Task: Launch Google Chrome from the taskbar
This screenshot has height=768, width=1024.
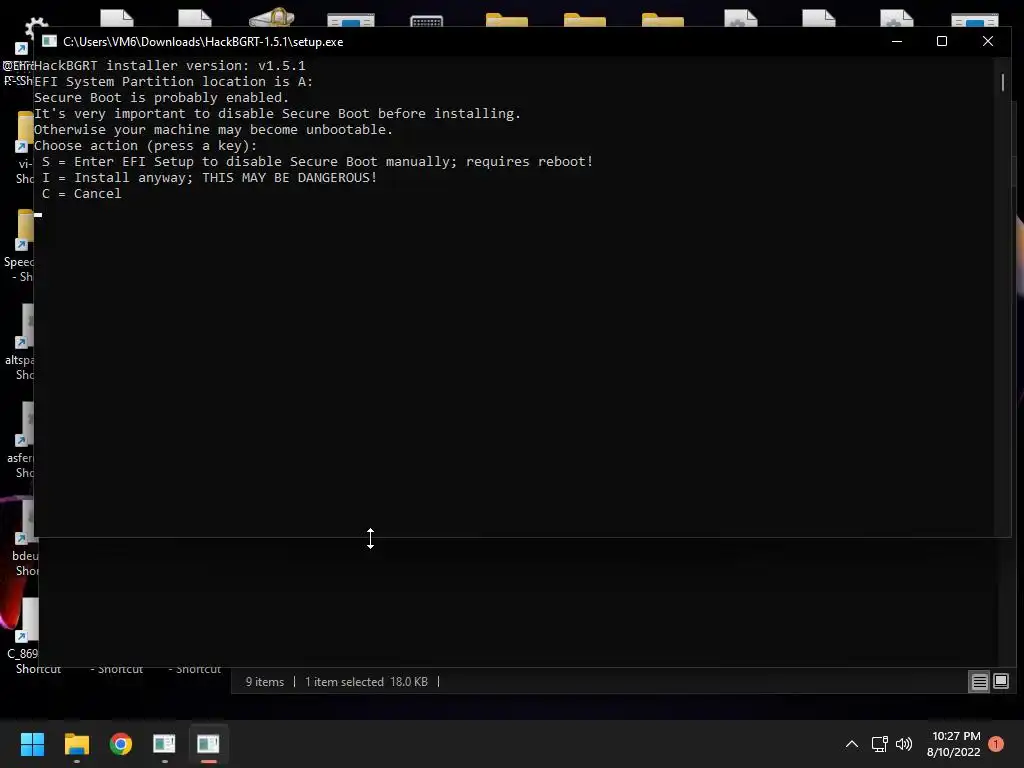Action: coord(121,744)
